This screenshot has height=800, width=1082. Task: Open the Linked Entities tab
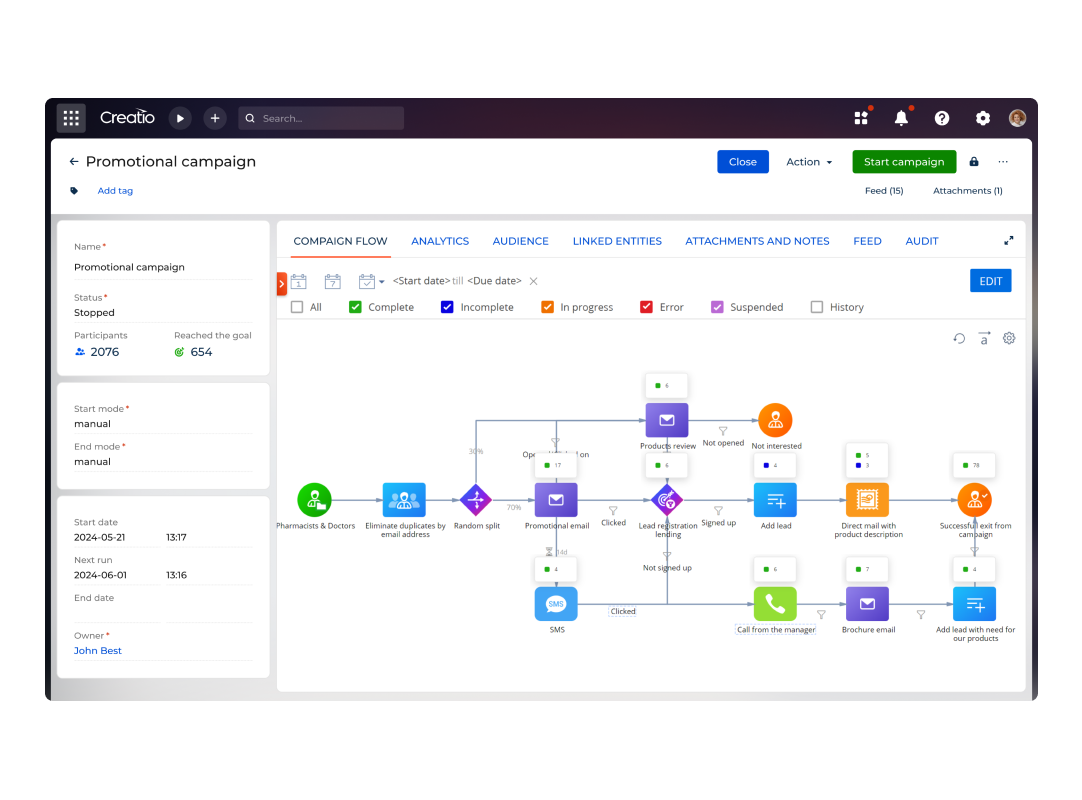[617, 241]
